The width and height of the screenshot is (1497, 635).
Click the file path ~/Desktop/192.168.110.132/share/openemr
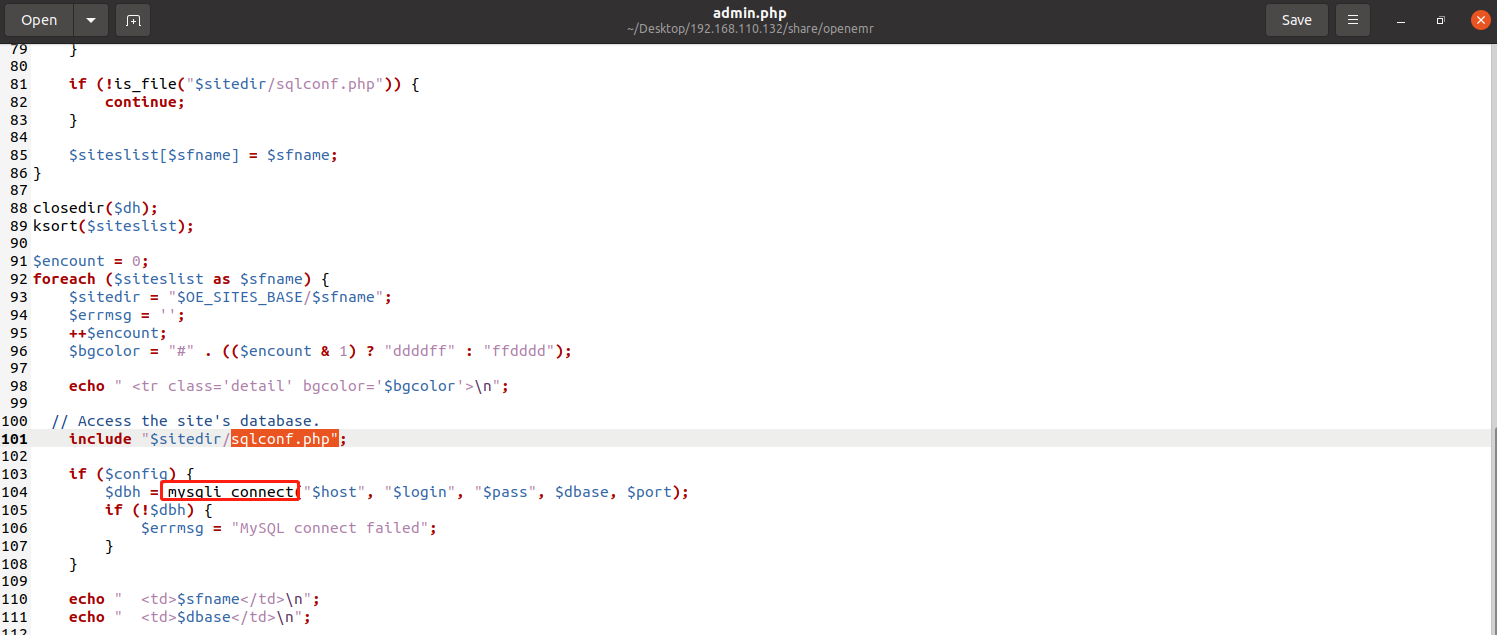[750, 29]
